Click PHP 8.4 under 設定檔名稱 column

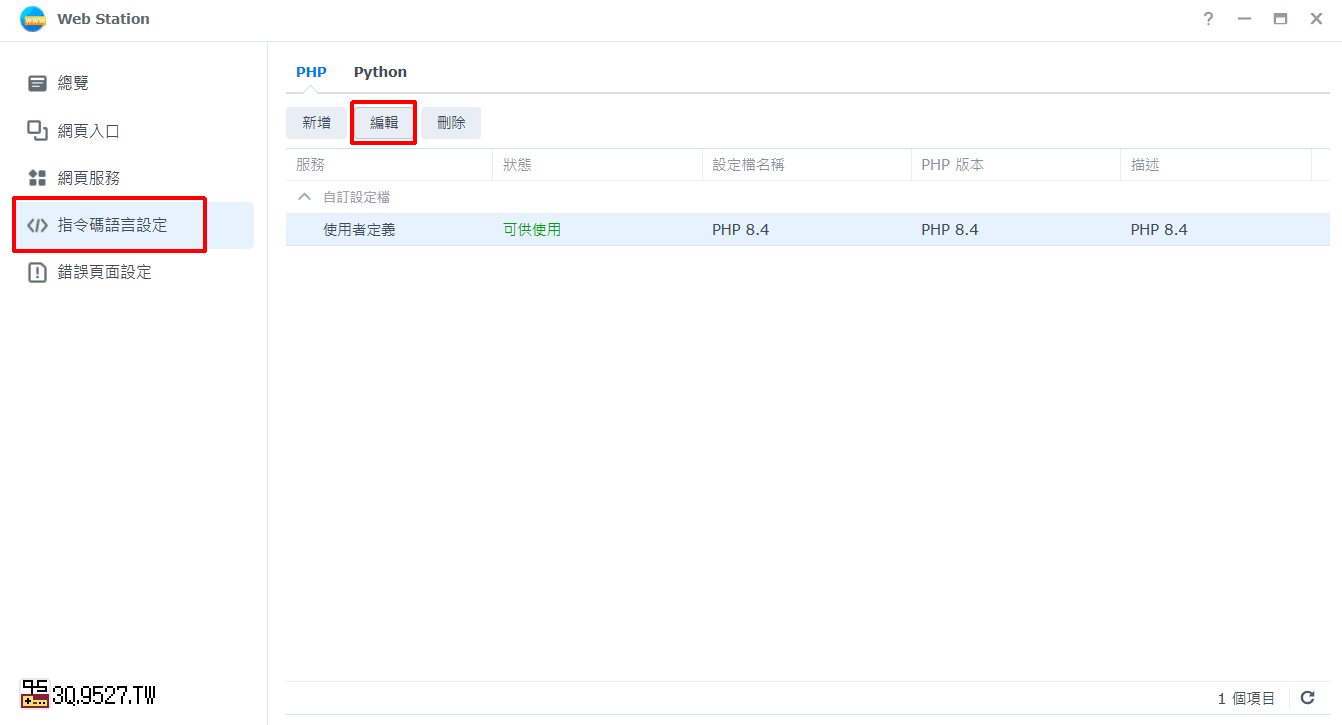(741, 230)
